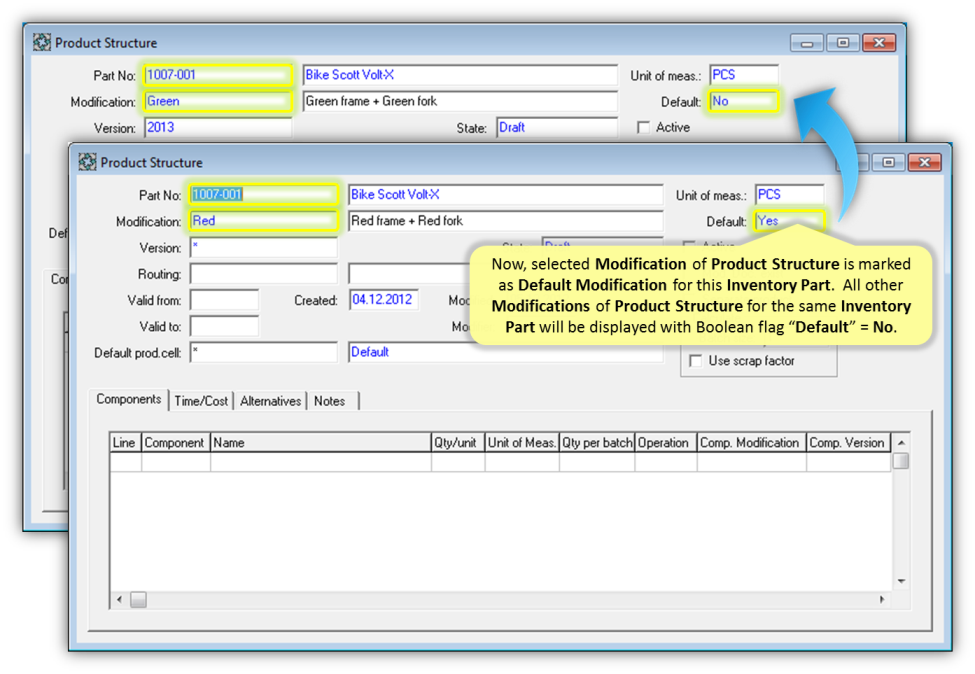The image size is (975, 674).
Task: Click the Valid to field
Action: pos(224,326)
